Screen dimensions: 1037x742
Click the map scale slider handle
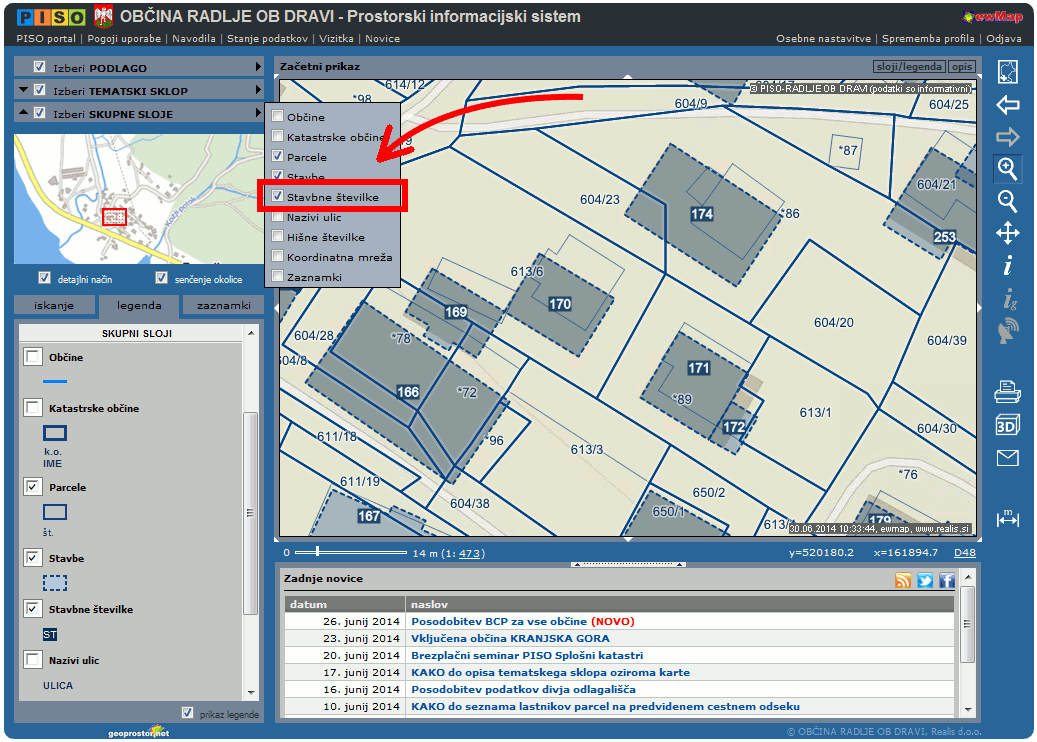pos(317,551)
